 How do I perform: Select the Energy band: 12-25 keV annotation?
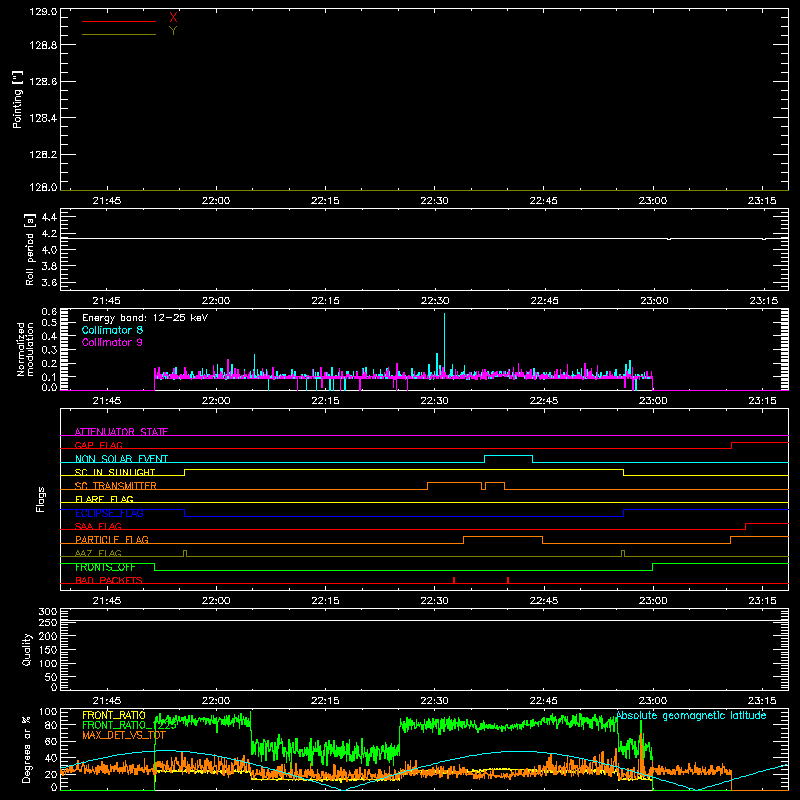[145, 318]
